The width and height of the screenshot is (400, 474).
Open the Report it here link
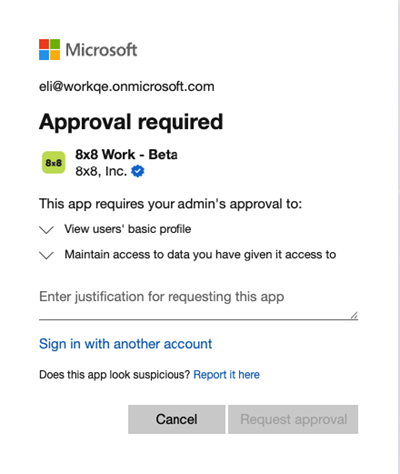[x=226, y=375]
